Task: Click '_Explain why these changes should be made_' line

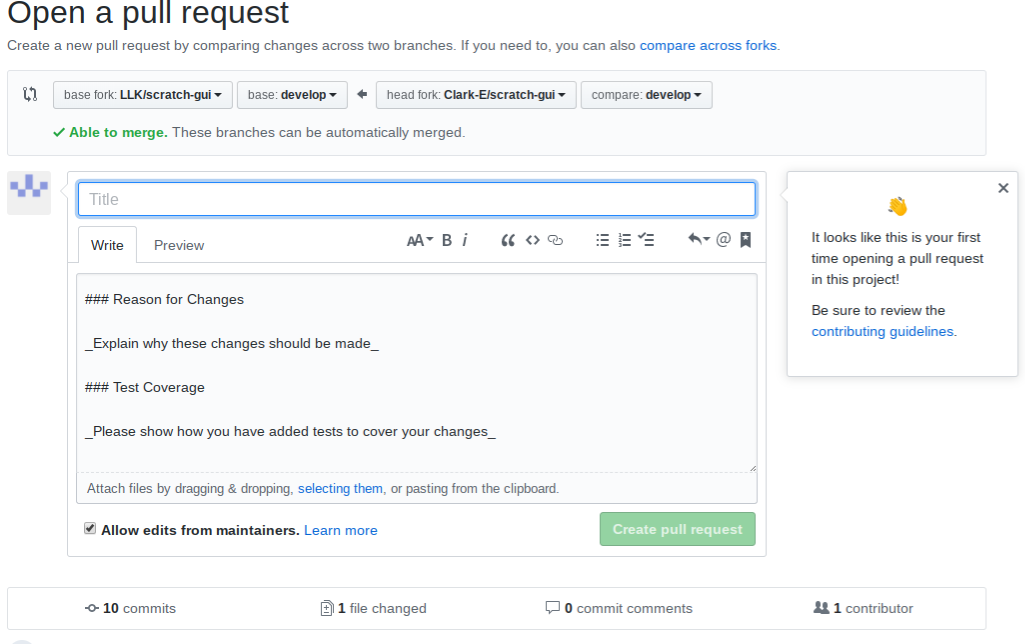Action: [x=232, y=344]
